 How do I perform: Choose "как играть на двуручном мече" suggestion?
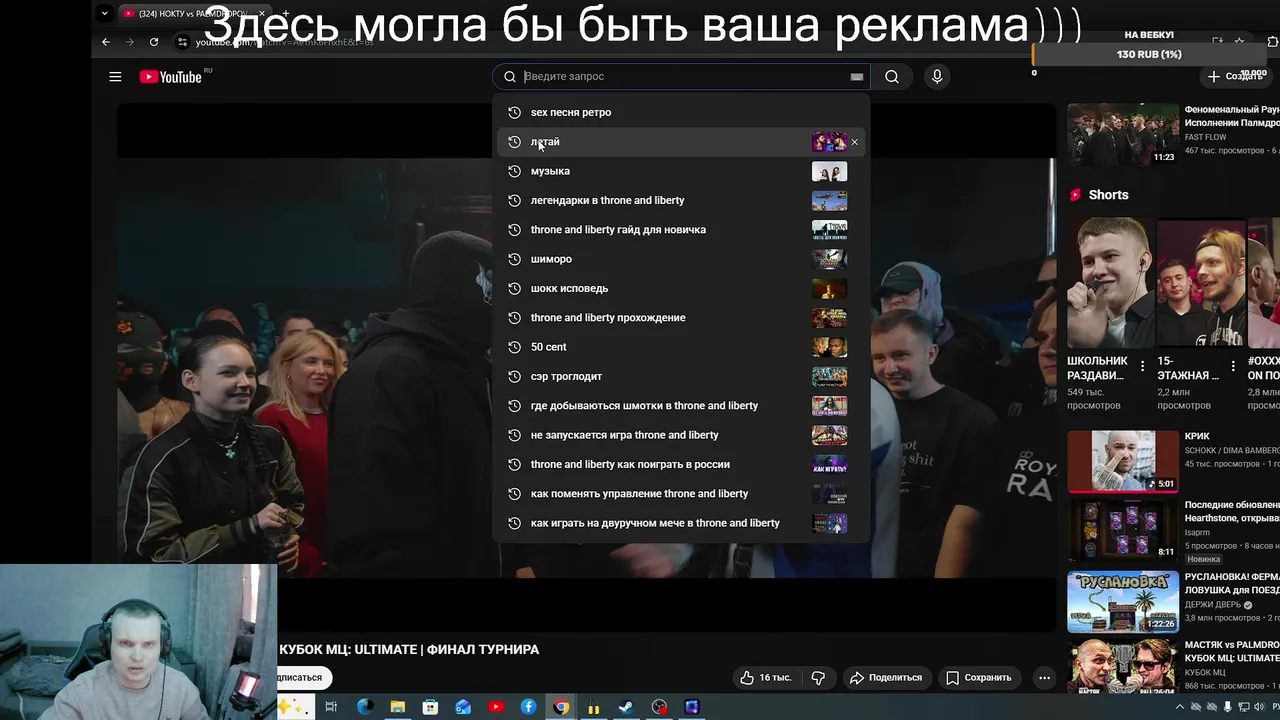click(681, 523)
